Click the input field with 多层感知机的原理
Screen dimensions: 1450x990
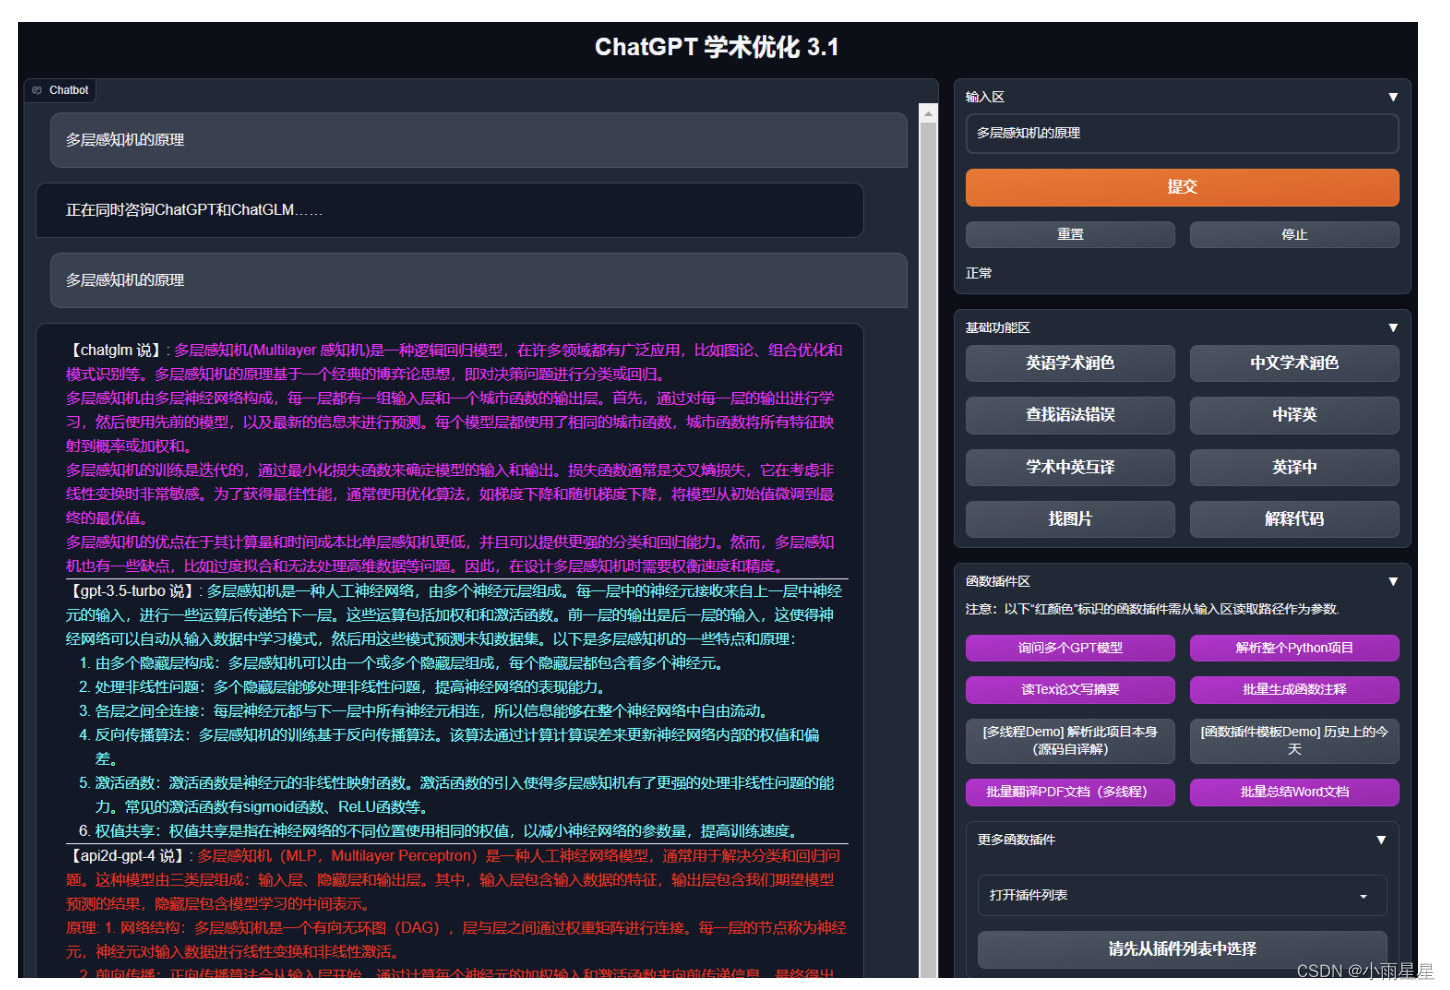click(x=1182, y=133)
